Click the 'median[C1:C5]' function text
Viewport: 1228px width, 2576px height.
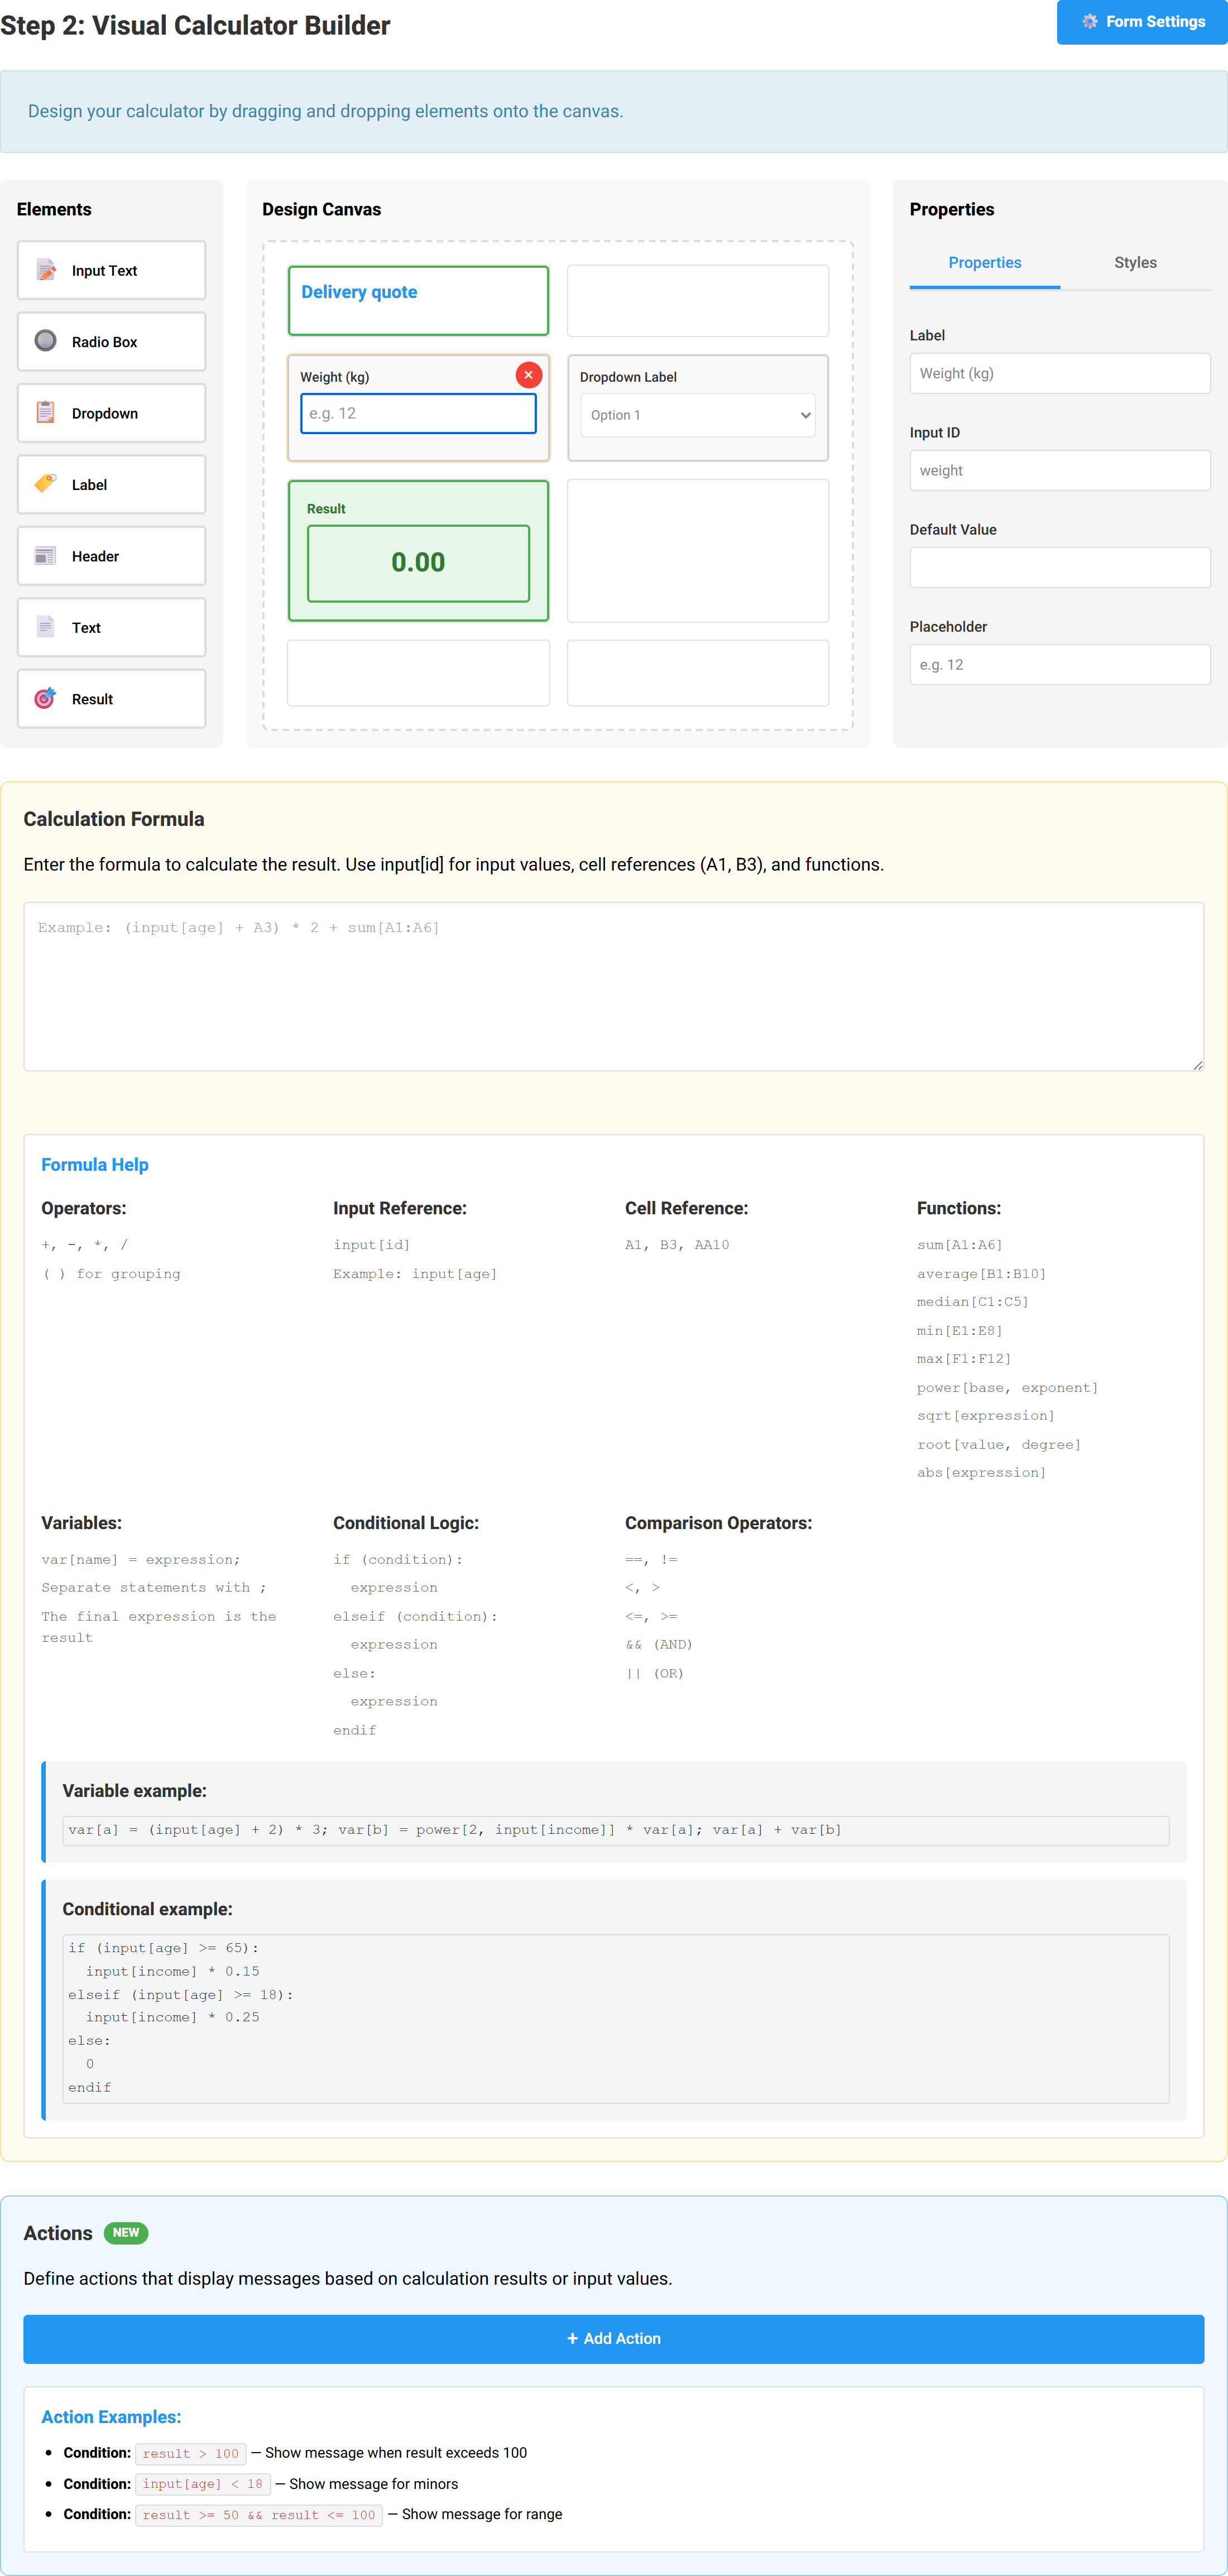pyautogui.click(x=972, y=1302)
